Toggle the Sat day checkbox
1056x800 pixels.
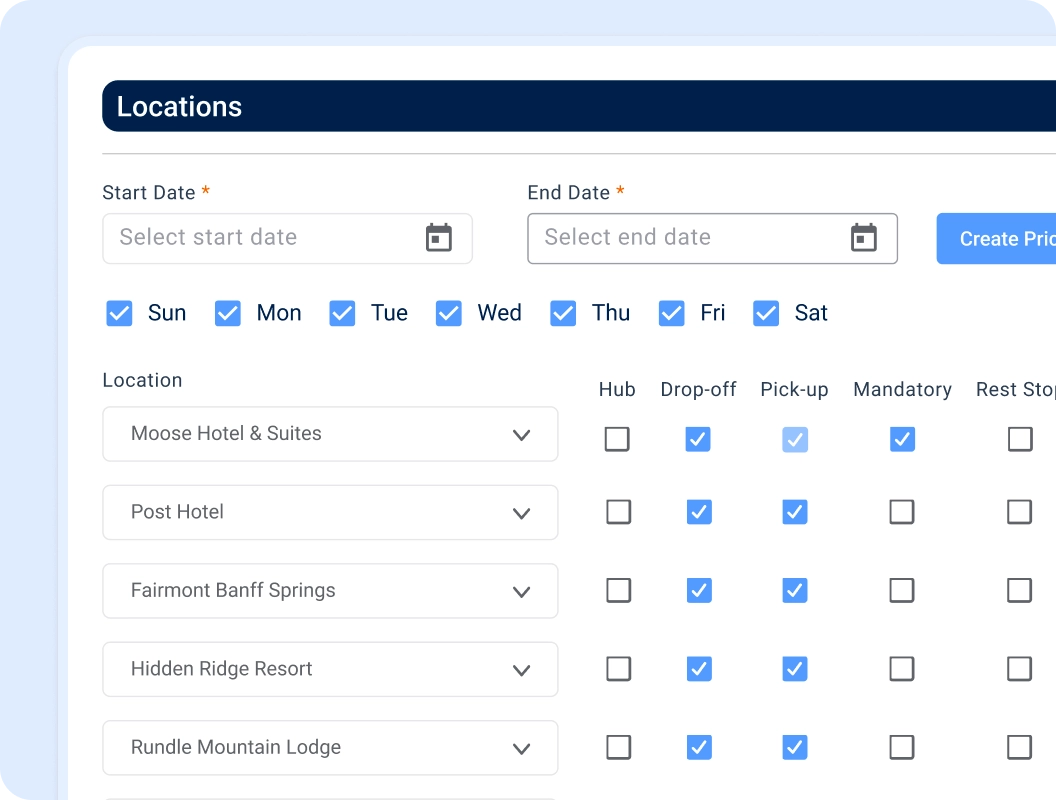766,313
